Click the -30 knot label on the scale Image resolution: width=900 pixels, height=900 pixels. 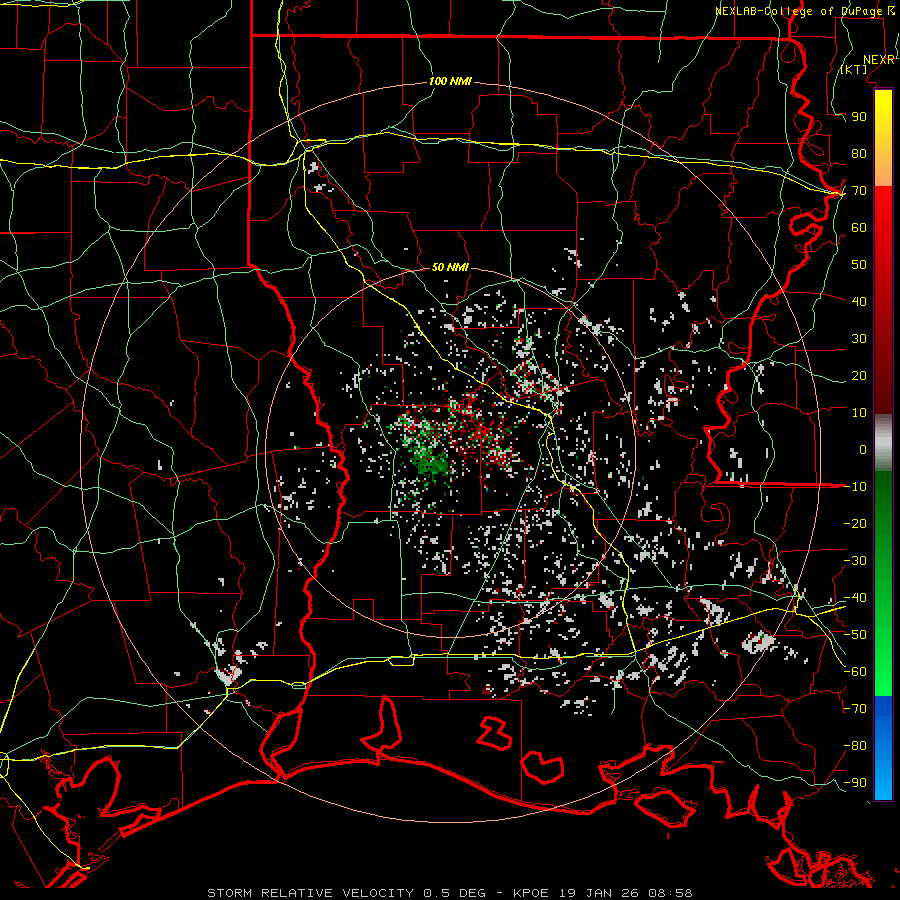click(855, 561)
